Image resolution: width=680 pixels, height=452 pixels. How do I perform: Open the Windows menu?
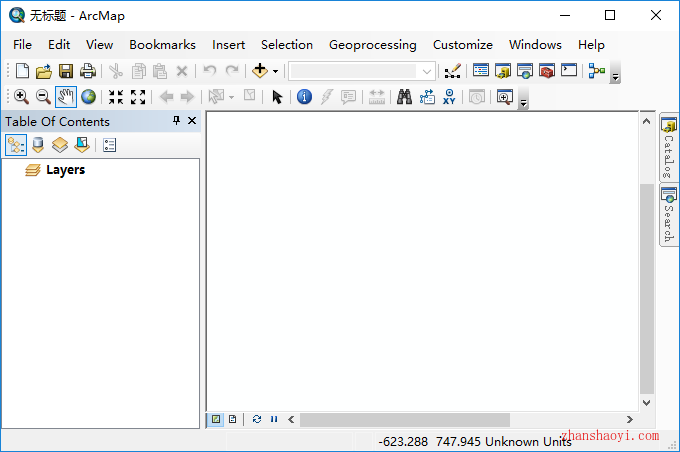pos(535,45)
